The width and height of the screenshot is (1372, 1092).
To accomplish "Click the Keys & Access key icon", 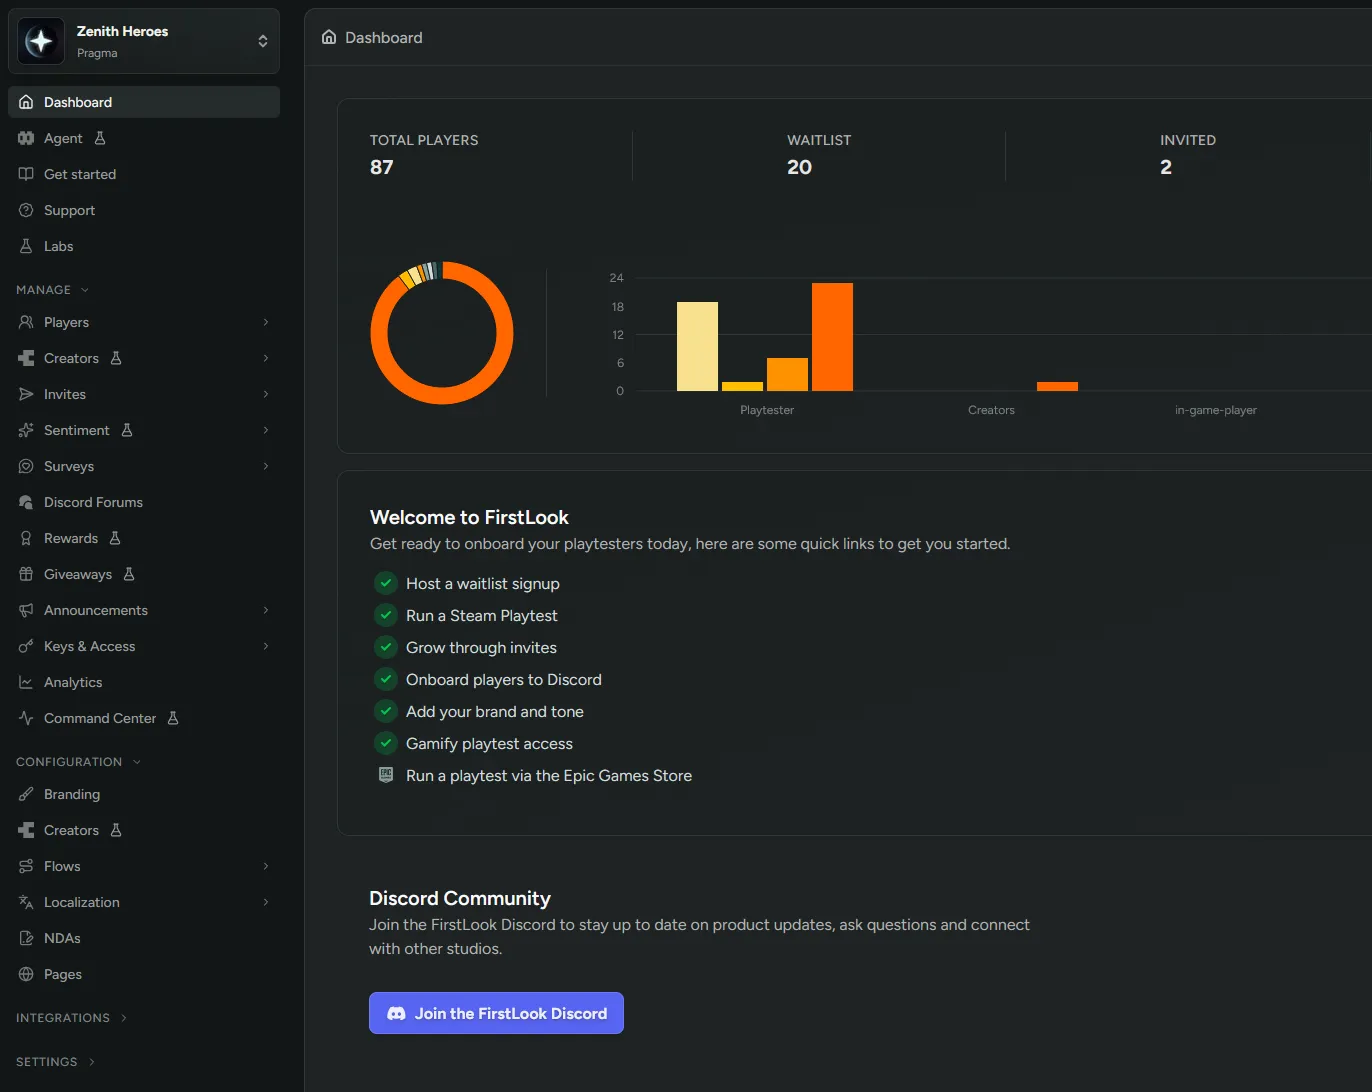I will click(x=26, y=646).
